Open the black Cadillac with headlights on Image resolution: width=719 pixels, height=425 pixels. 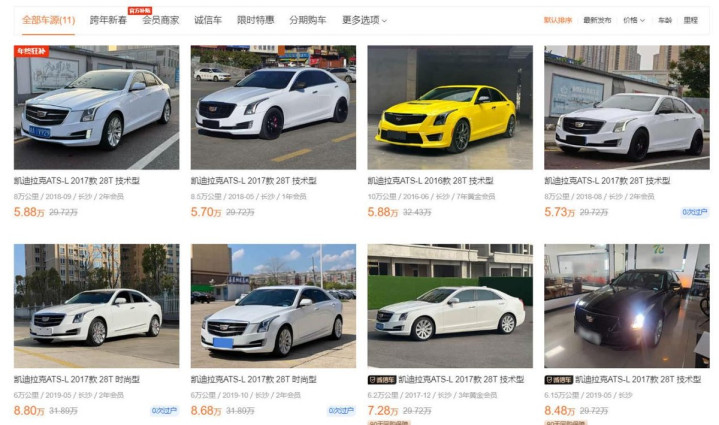626,306
